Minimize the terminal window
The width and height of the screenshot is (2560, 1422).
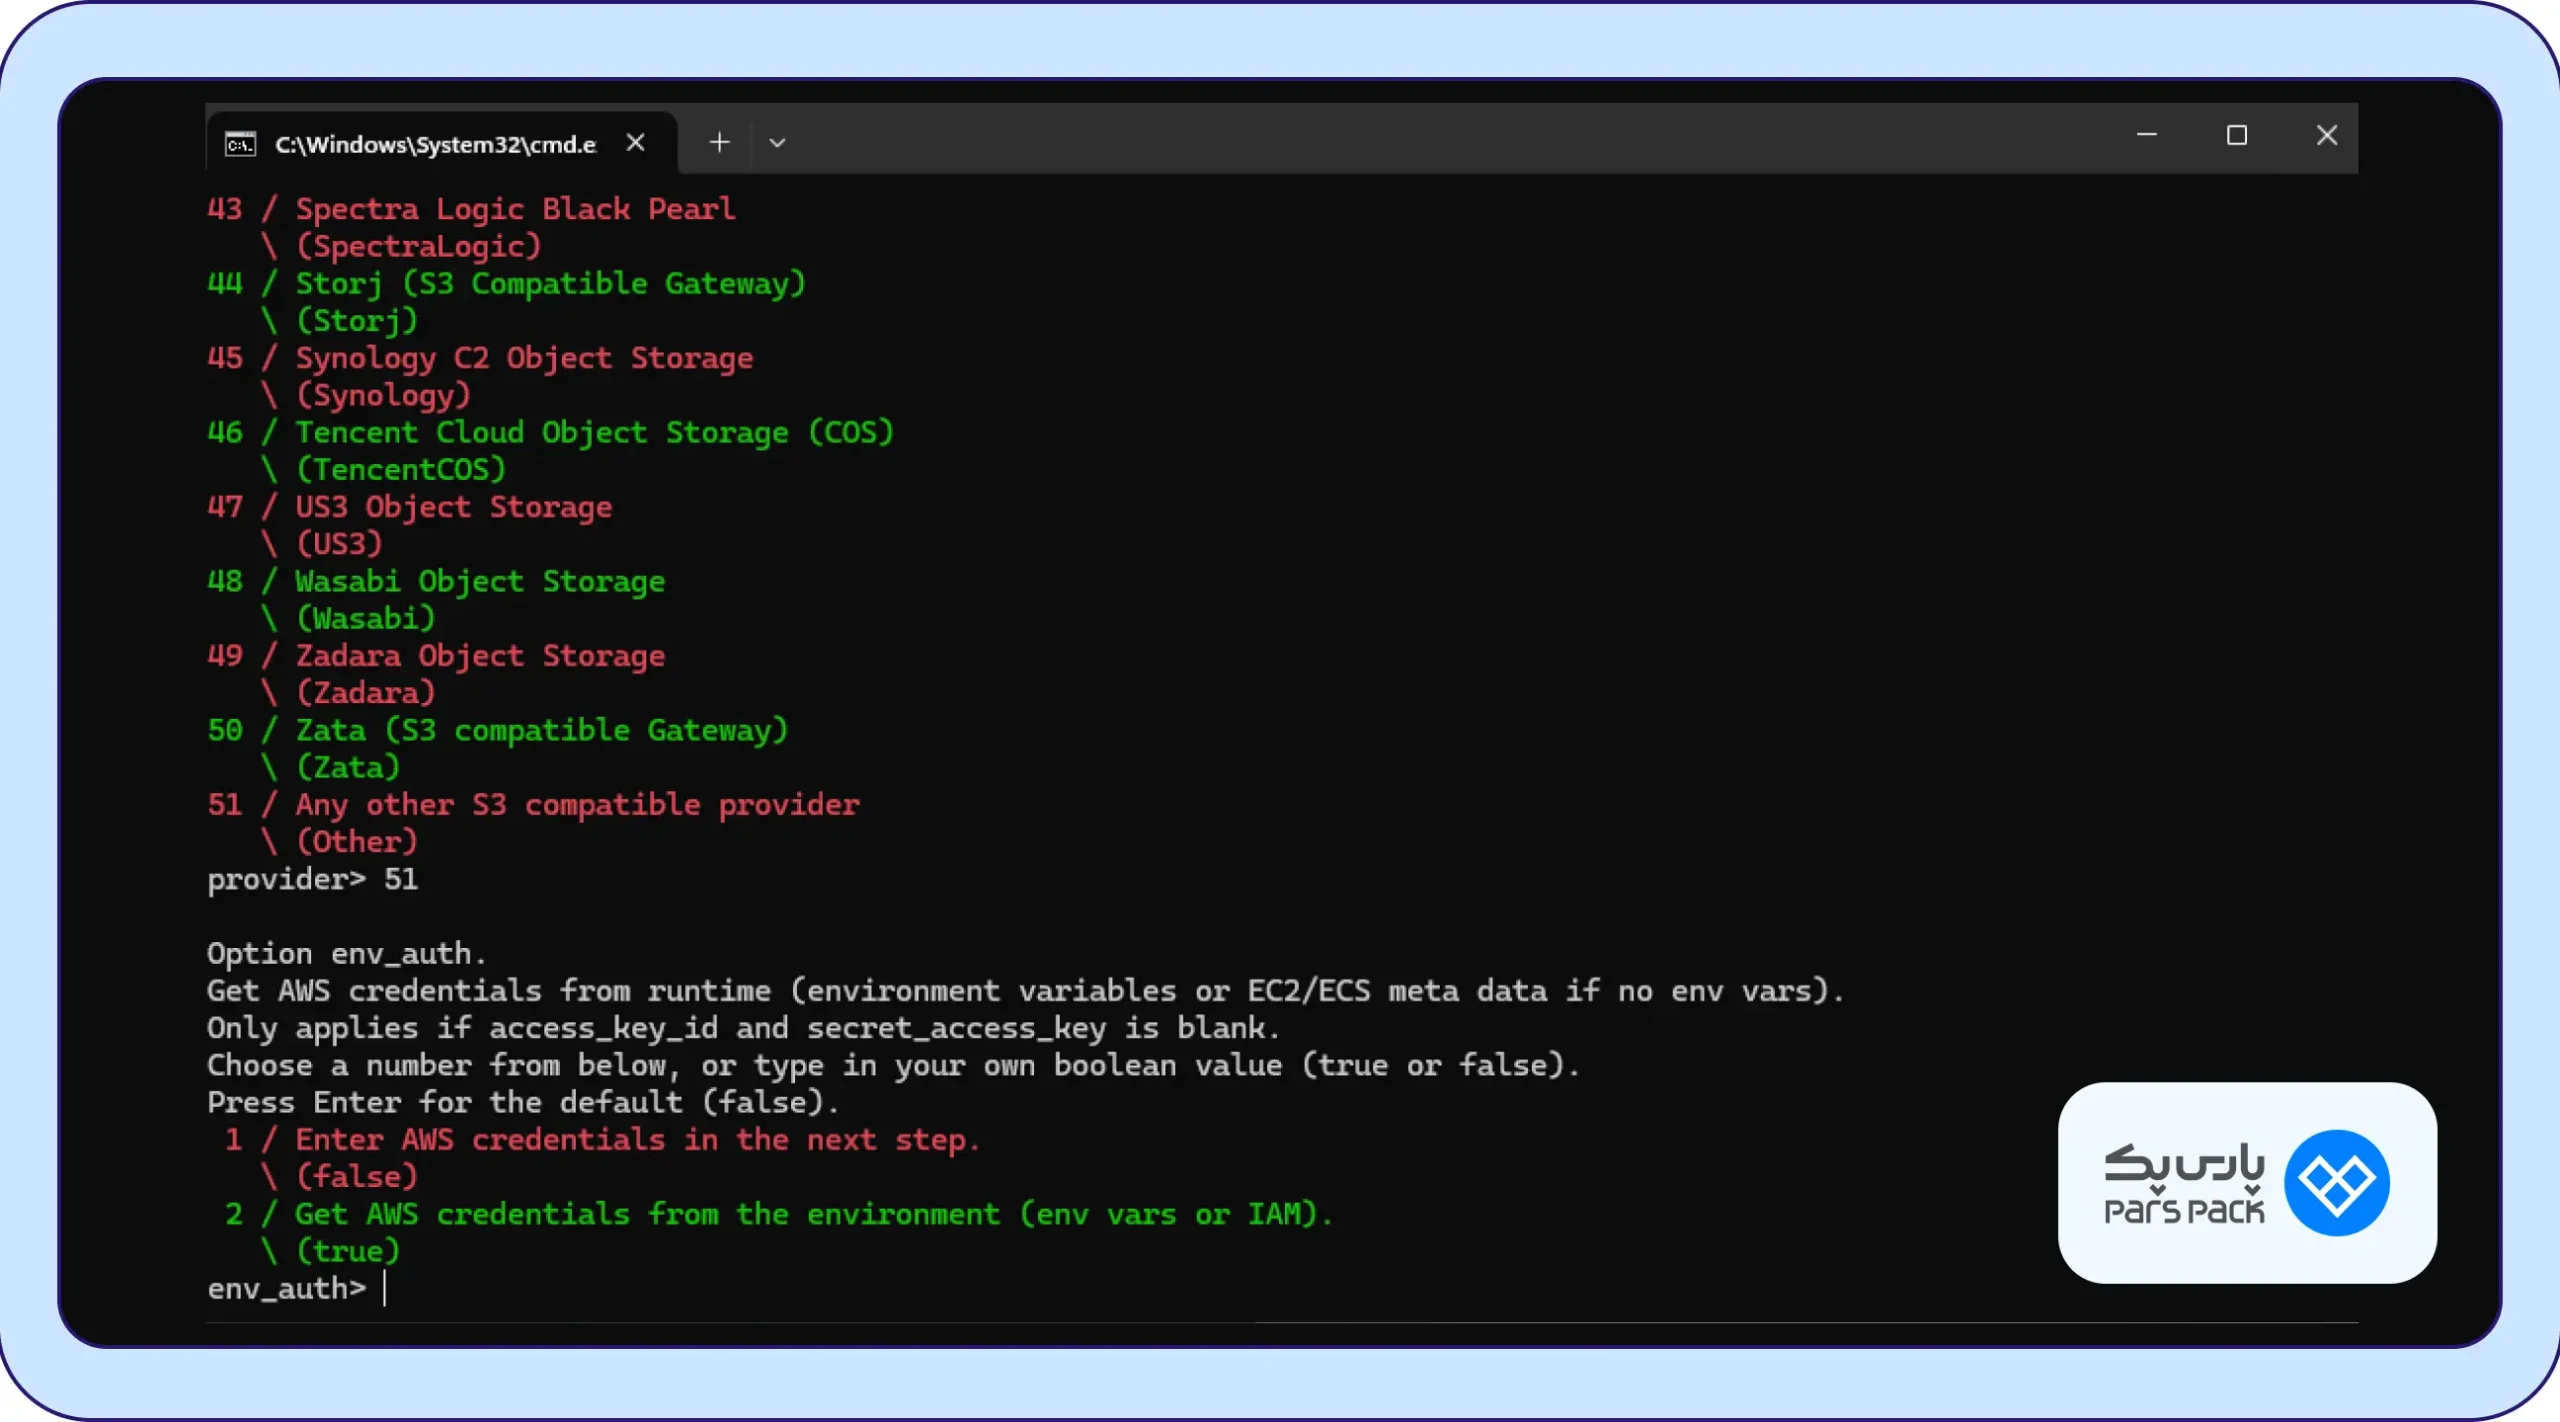click(x=2146, y=135)
